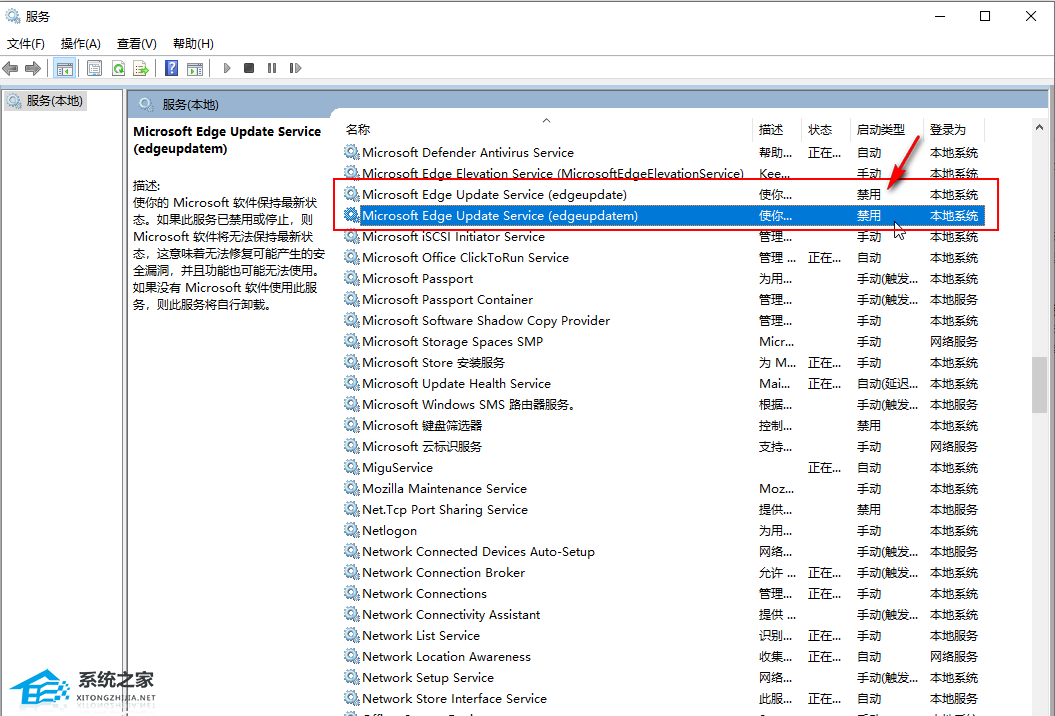The height and width of the screenshot is (716, 1055).
Task: Select Microsoft Store 安装服务 name
Action: pos(433,362)
